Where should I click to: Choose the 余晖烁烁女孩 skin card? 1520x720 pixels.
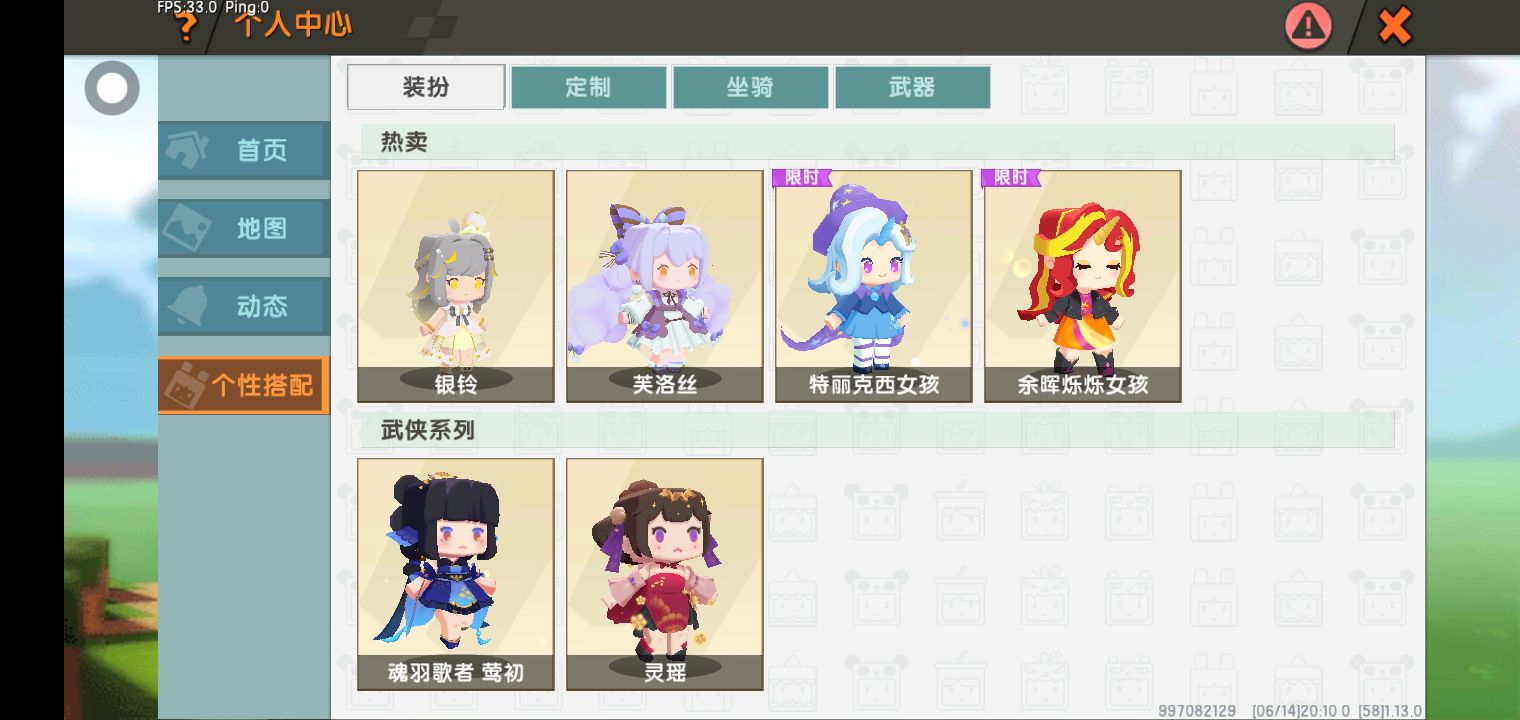(x=1083, y=286)
